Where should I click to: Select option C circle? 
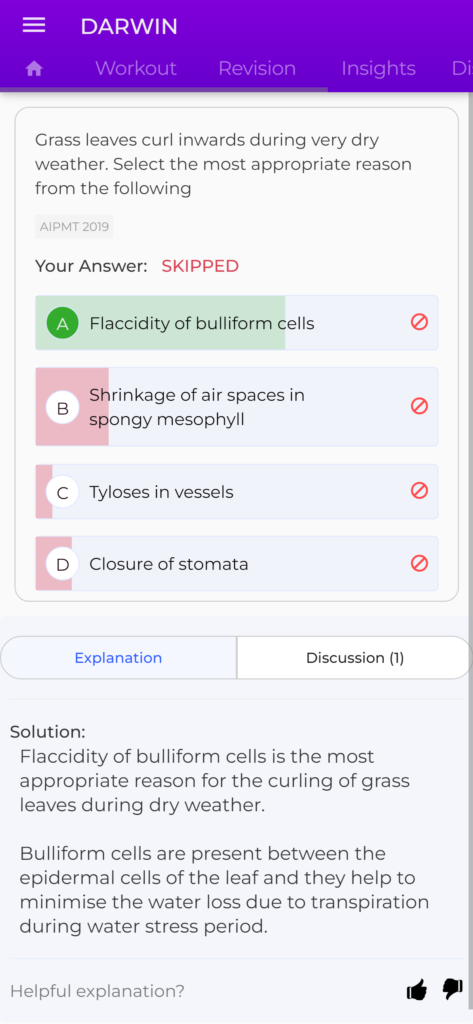pos(63,492)
